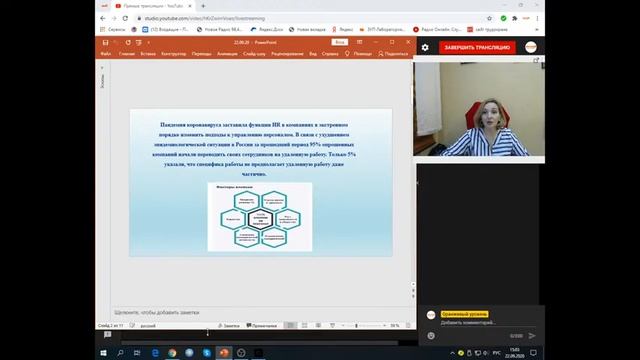Open the Вид ribbon tab
This screenshot has height=360, width=640.
point(313,54)
